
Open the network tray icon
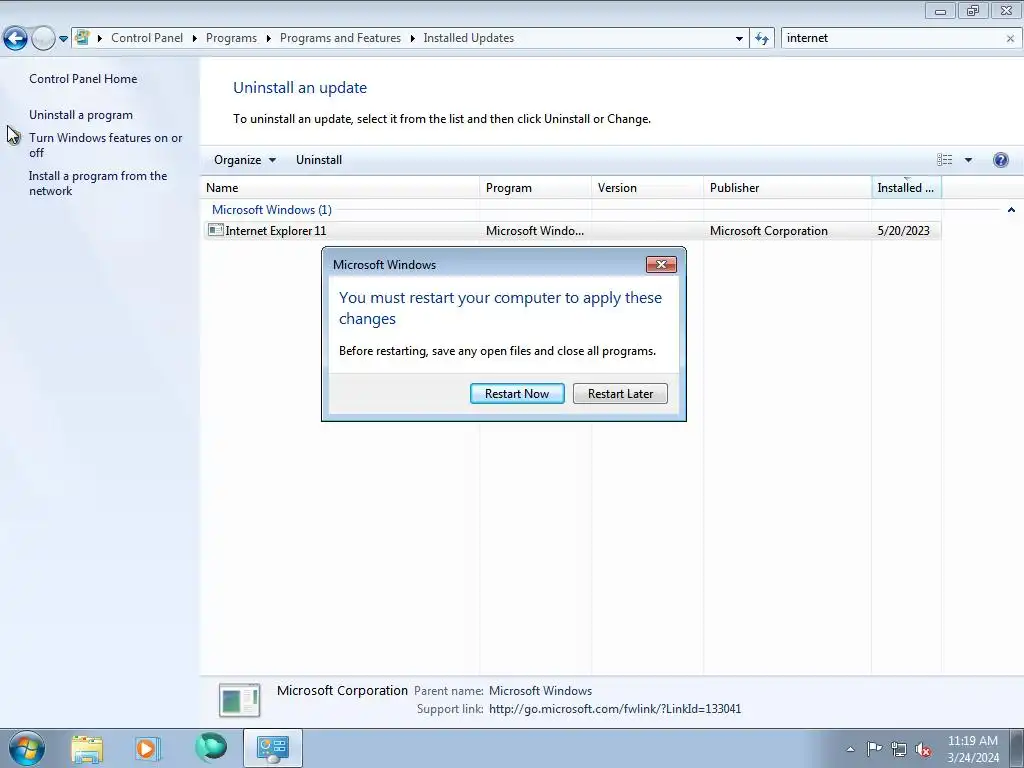[899, 749]
